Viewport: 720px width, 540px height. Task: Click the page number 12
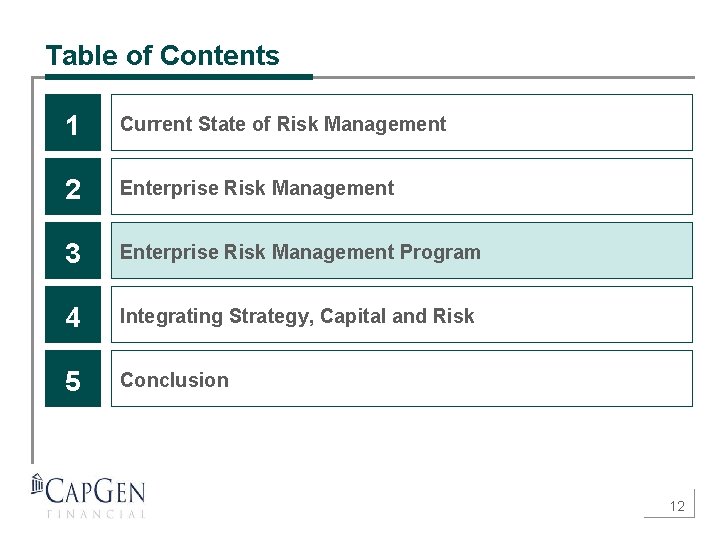click(x=677, y=506)
